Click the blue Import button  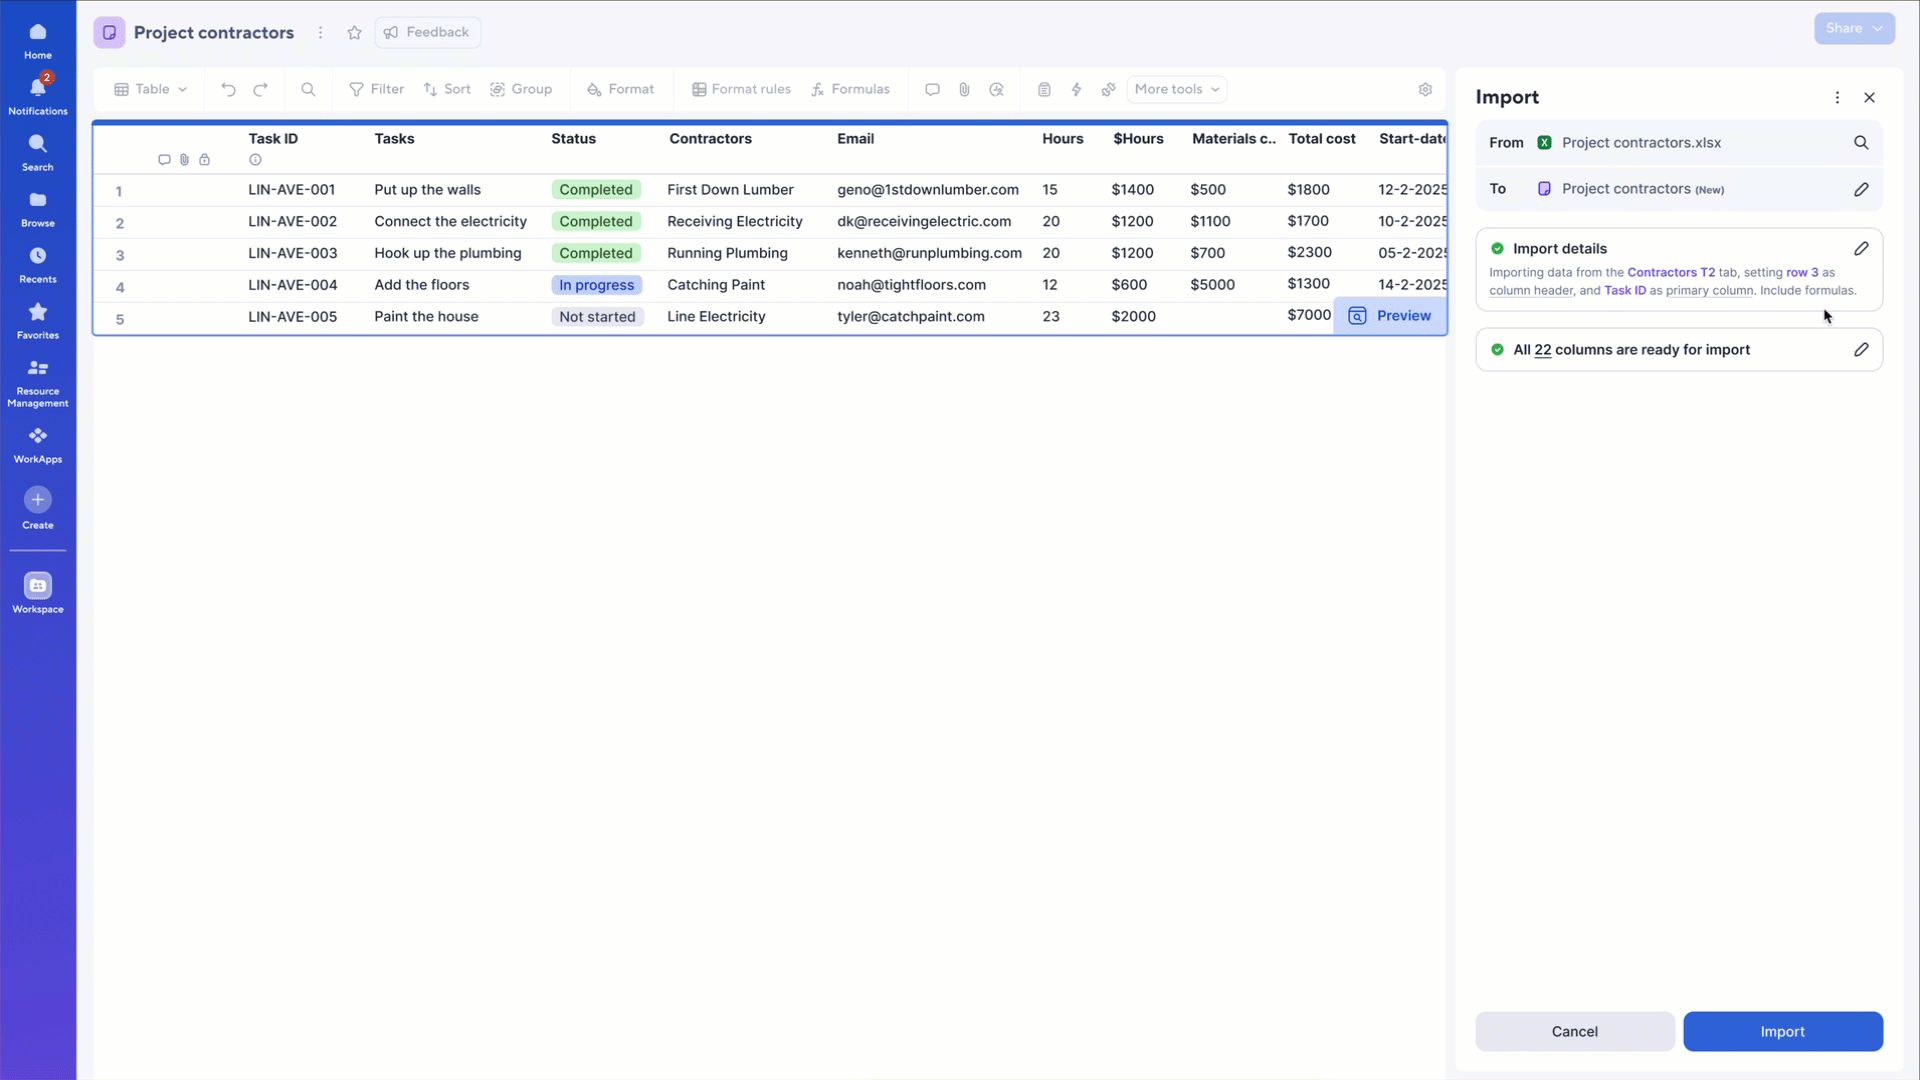click(x=1782, y=1031)
